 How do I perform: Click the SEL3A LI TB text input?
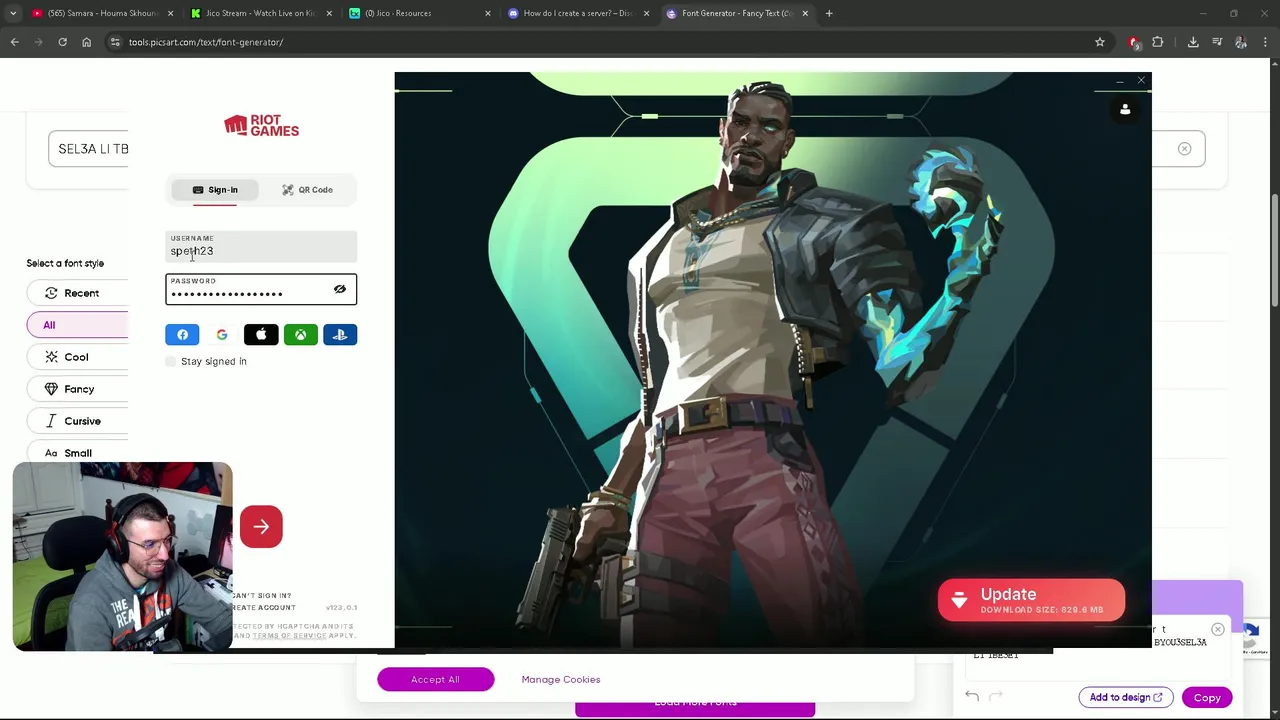[x=88, y=149]
